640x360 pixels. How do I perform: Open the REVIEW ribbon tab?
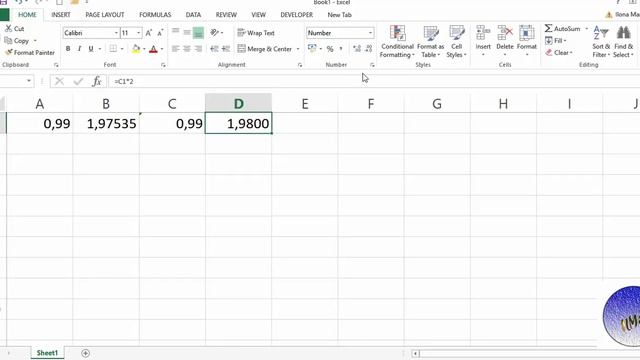point(226,15)
